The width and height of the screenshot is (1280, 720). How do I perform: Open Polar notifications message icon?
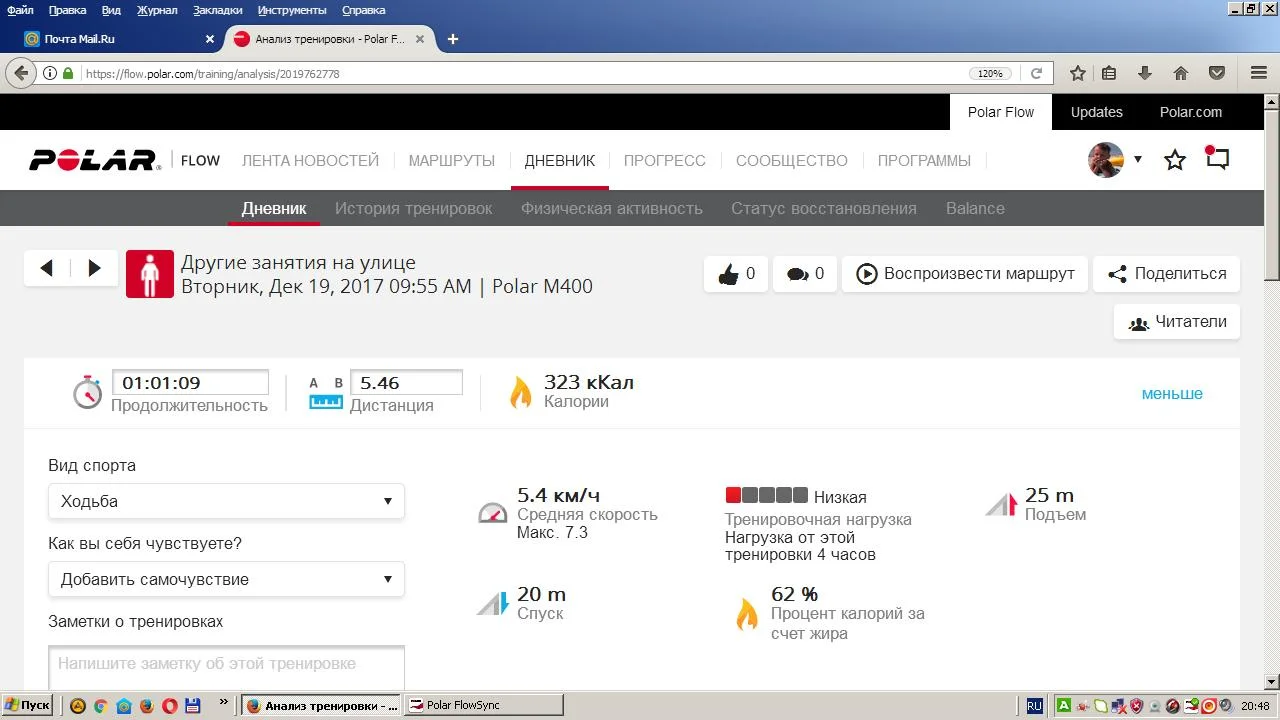(1217, 159)
